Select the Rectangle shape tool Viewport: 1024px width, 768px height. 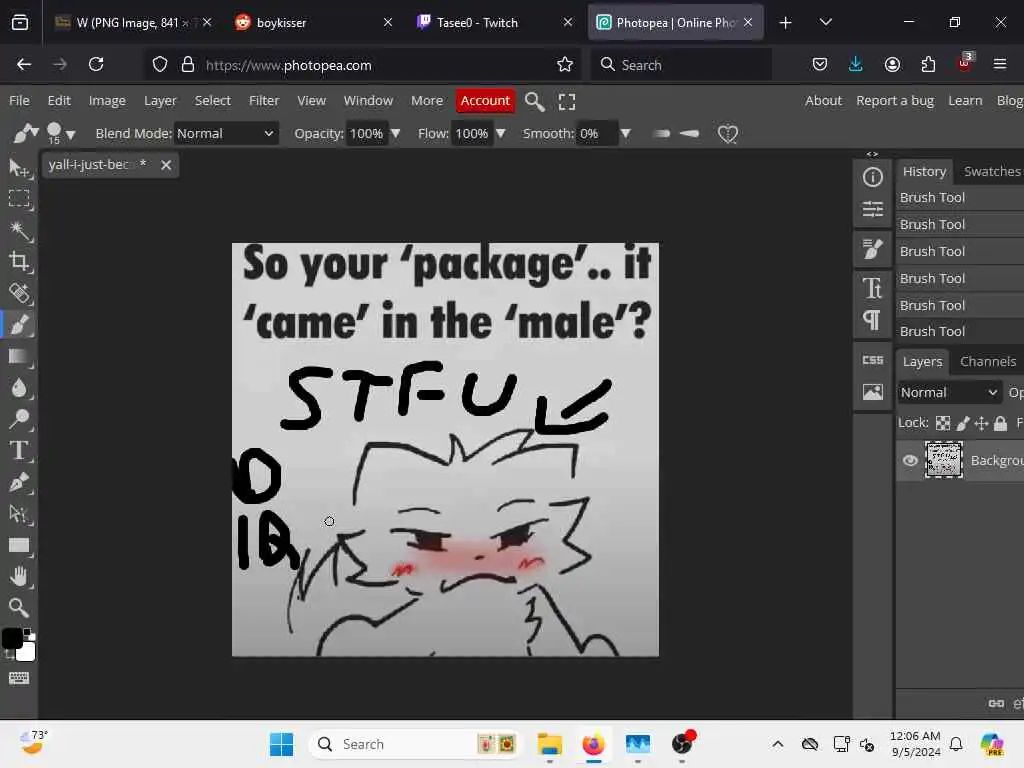[x=19, y=545]
